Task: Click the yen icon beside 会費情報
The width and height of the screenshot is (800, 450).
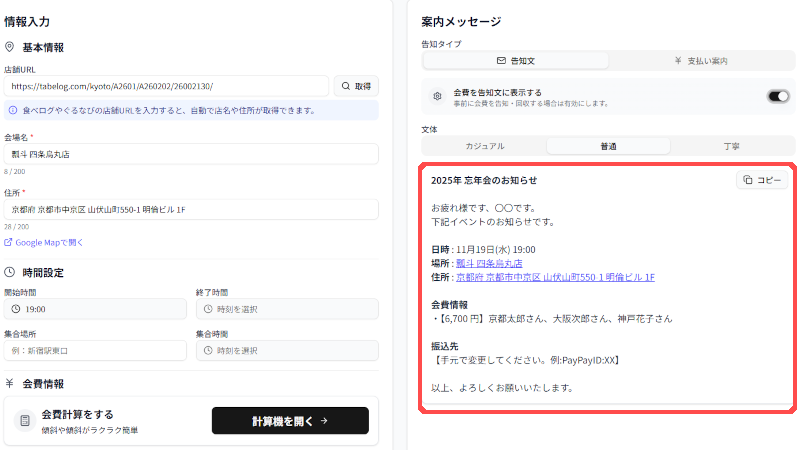Action: click(10, 383)
